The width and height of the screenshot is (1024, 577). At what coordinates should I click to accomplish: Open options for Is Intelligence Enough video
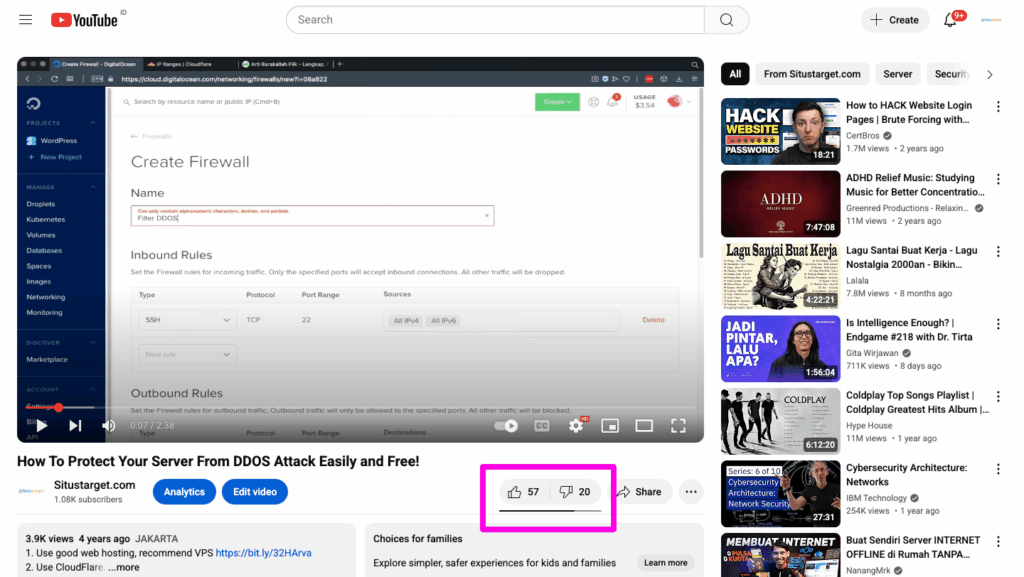click(998, 324)
